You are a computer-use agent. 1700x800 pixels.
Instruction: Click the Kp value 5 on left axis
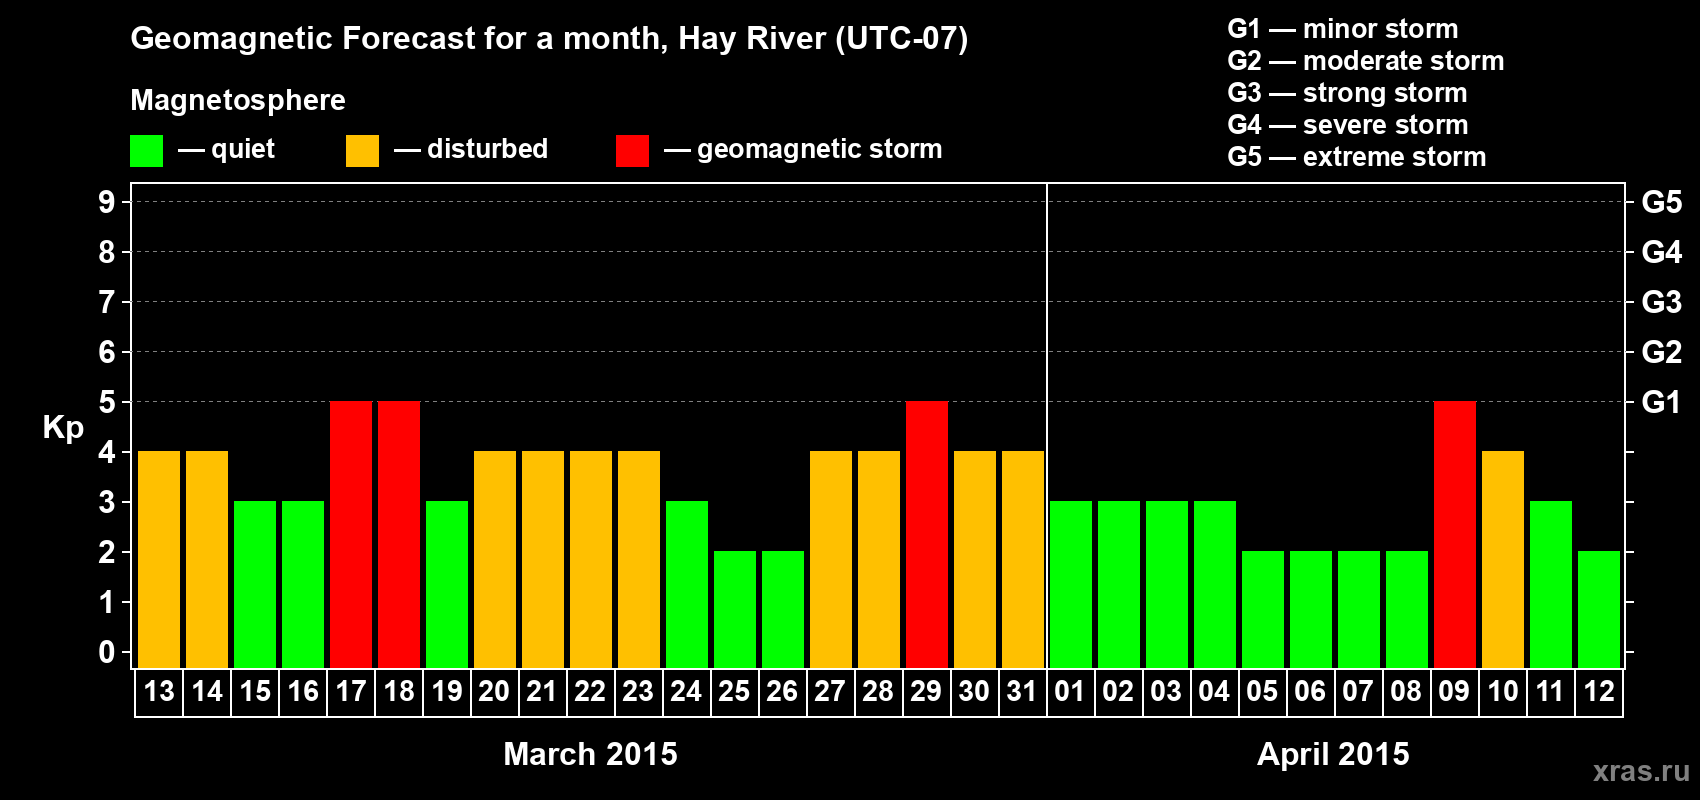coord(107,402)
